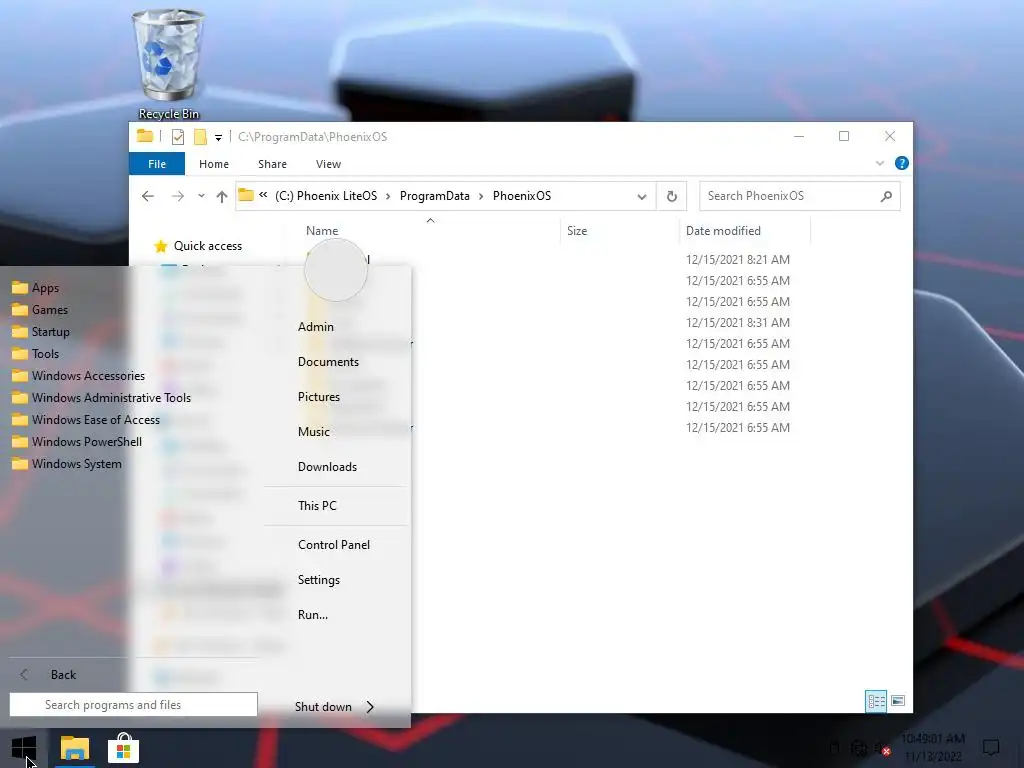Open Admin from the Start menu
Screen dimensions: 1024x768
coord(316,327)
